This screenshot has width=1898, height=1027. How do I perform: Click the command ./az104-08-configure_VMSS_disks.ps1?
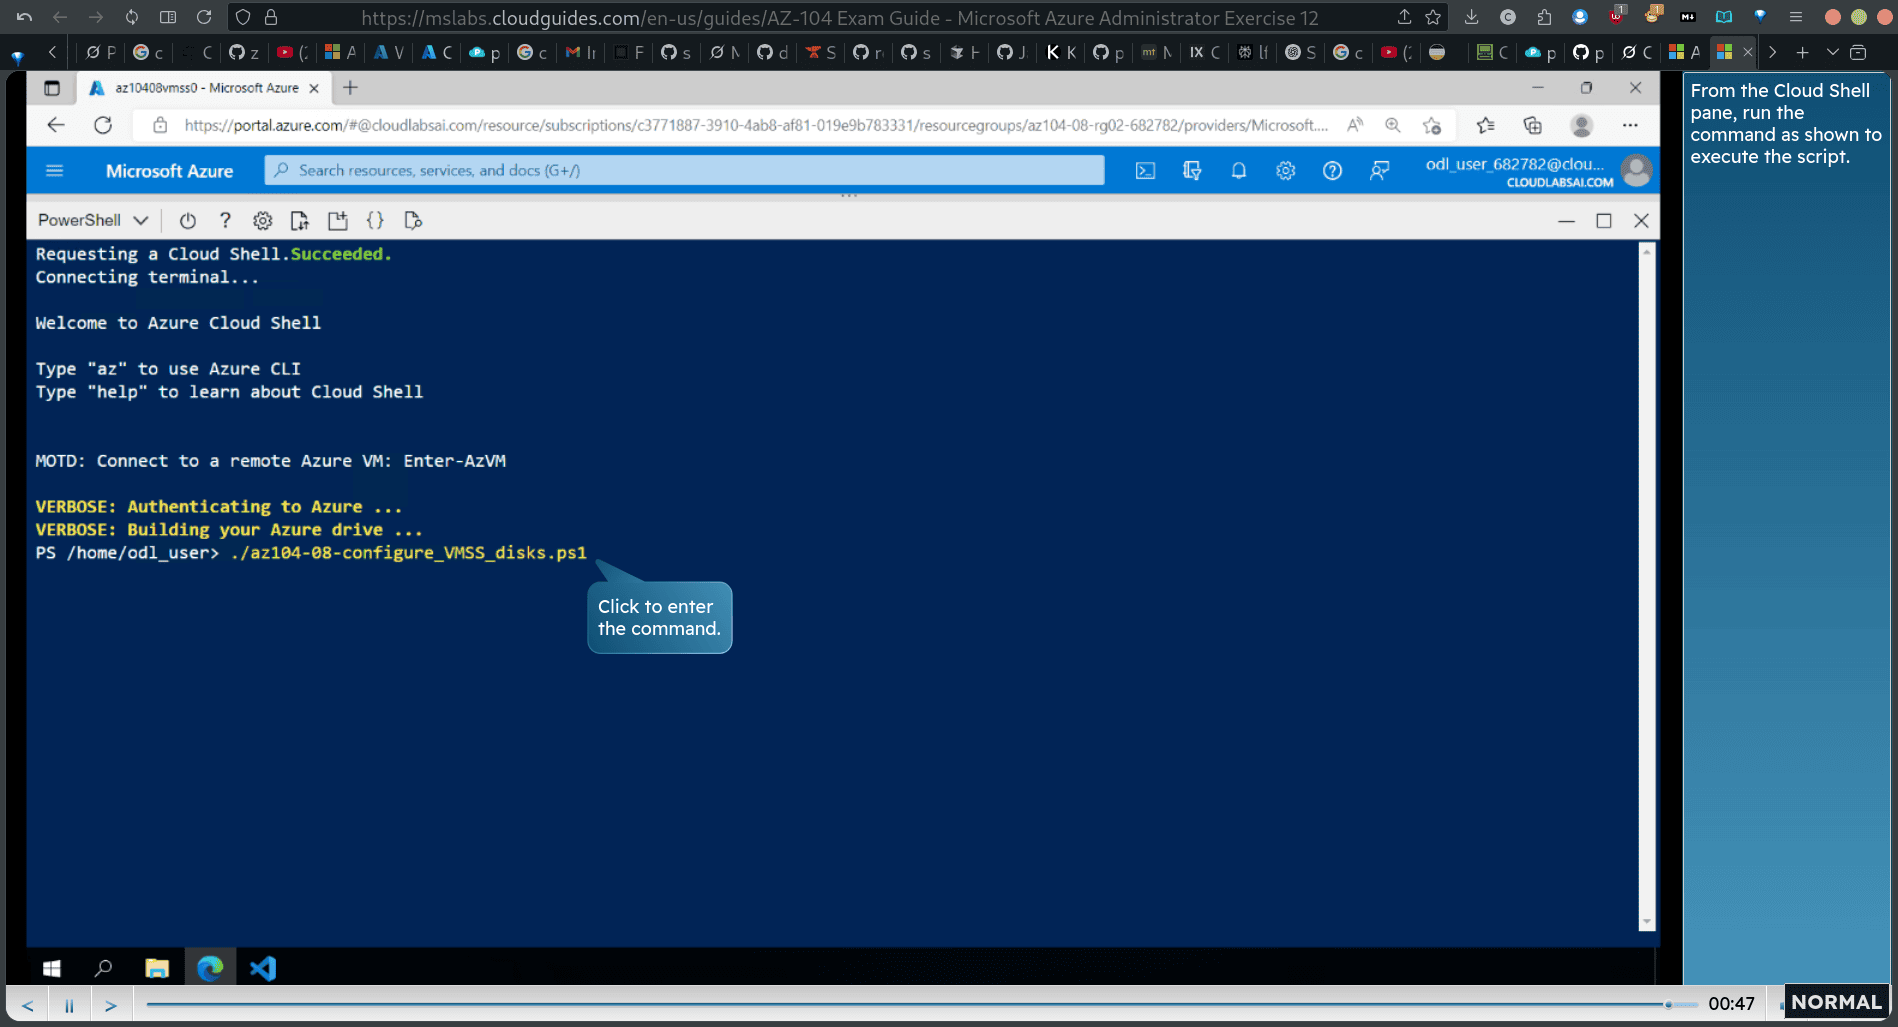click(x=408, y=553)
